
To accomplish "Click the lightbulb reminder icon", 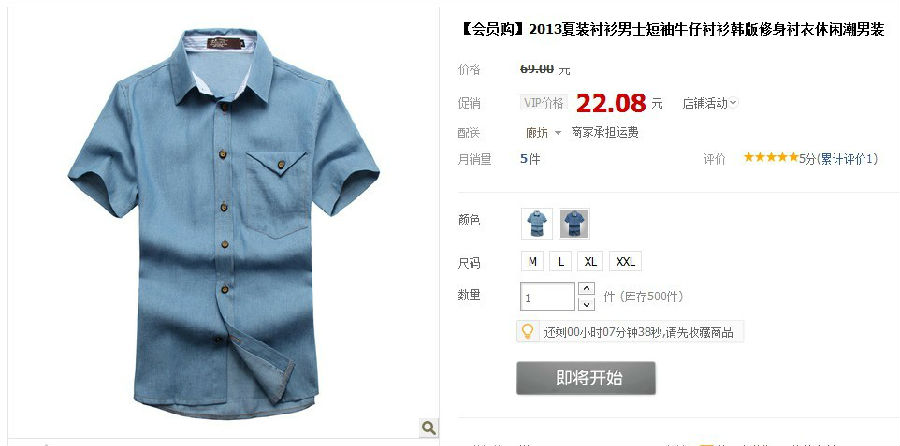I will pos(527,332).
